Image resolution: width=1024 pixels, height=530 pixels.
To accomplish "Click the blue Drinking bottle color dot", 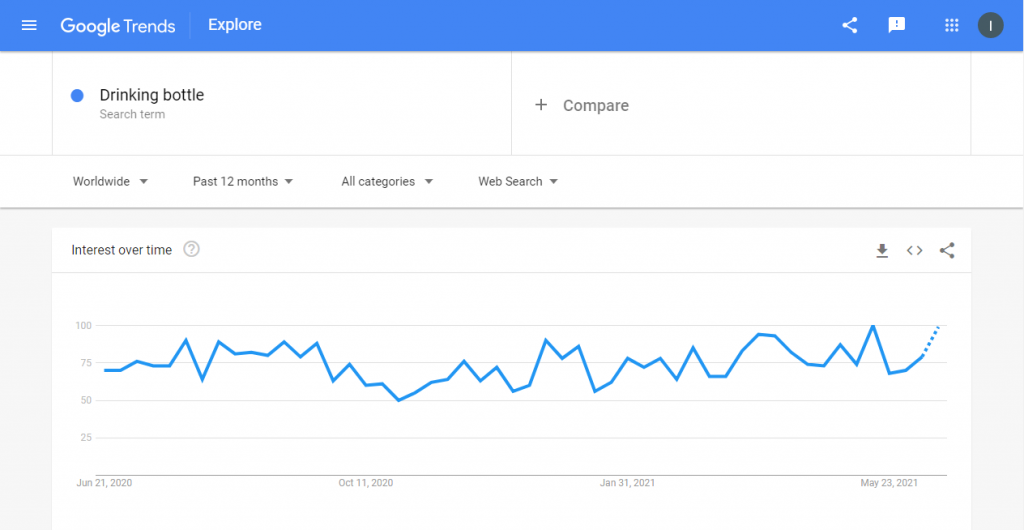I will (x=77, y=96).
